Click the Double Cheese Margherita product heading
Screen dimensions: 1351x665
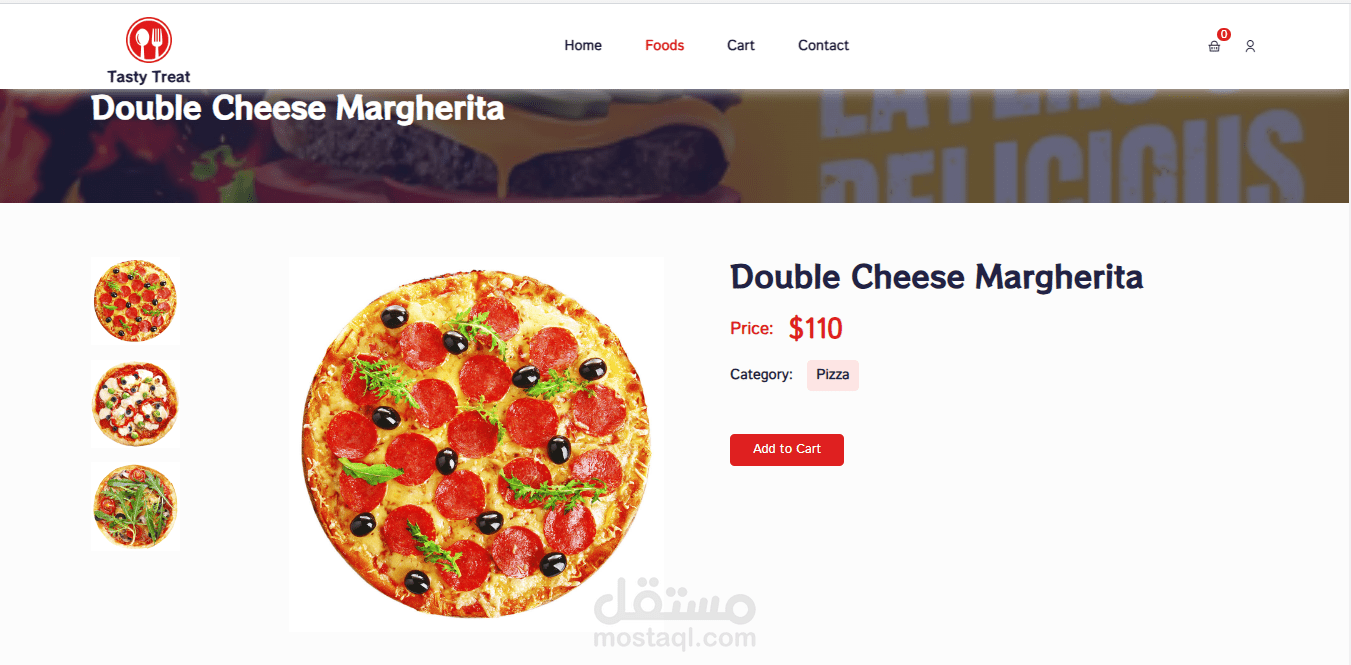936,277
